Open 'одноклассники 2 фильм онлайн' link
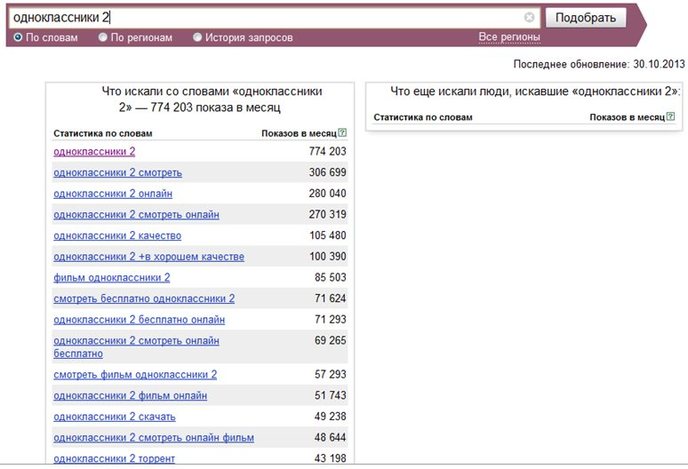Screen dimensions: 688x469 (x=130, y=396)
